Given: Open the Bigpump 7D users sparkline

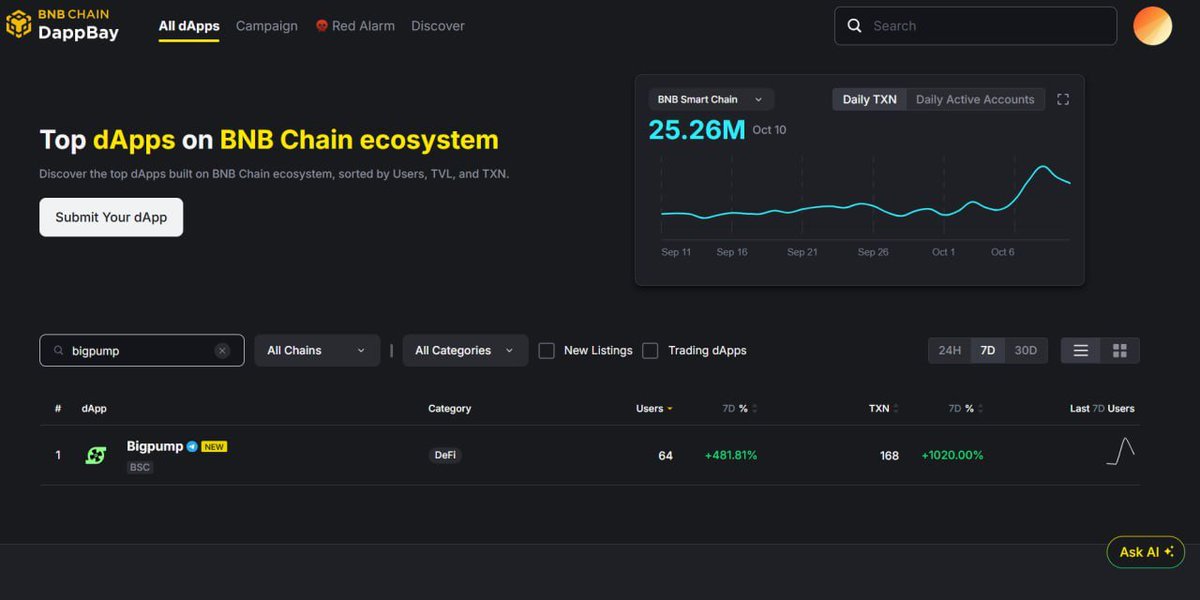Looking at the screenshot, I should [x=1120, y=451].
